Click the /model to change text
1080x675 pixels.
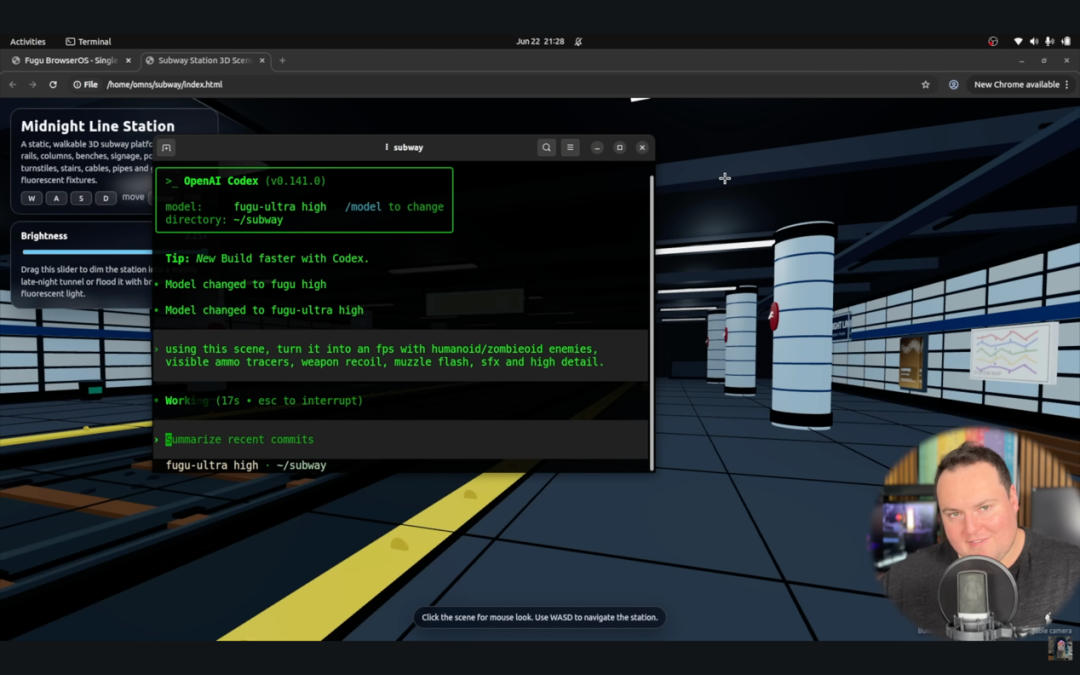tap(394, 207)
